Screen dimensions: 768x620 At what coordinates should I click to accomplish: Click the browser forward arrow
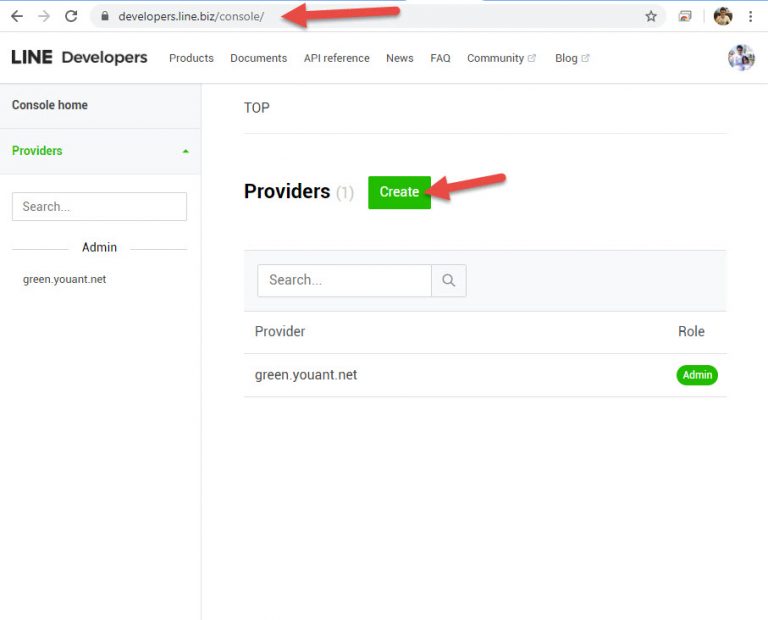tap(44, 16)
